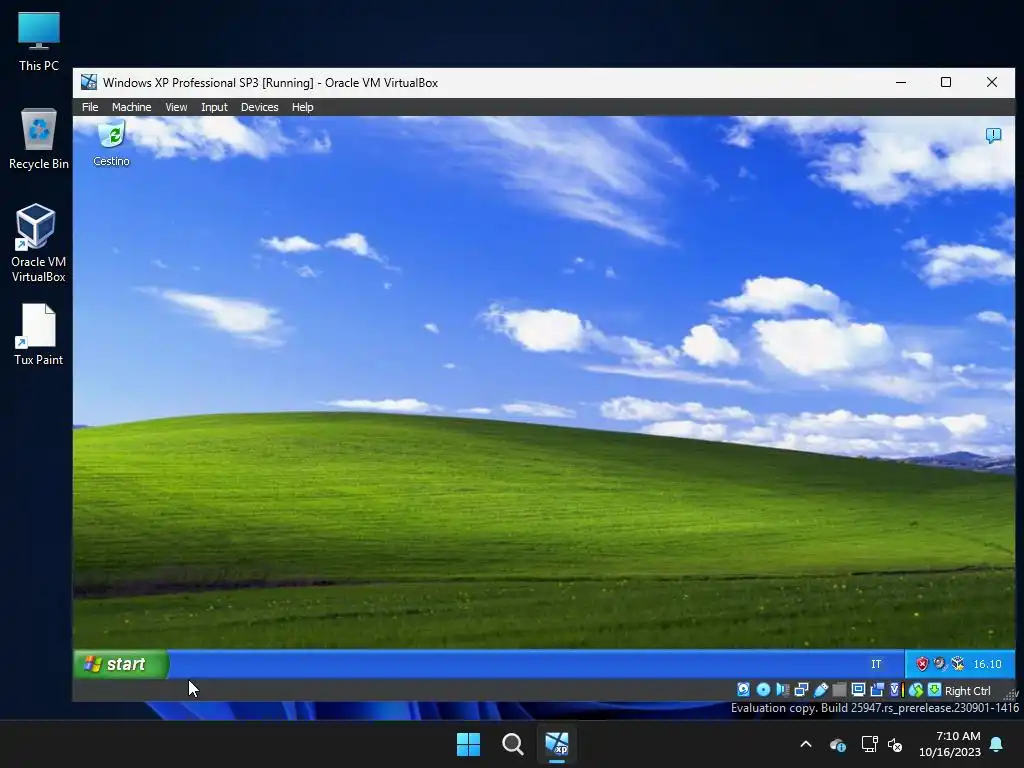Viewport: 1024px width, 768px height.
Task: Click the XP Security Center shield tray icon
Action: (922, 664)
